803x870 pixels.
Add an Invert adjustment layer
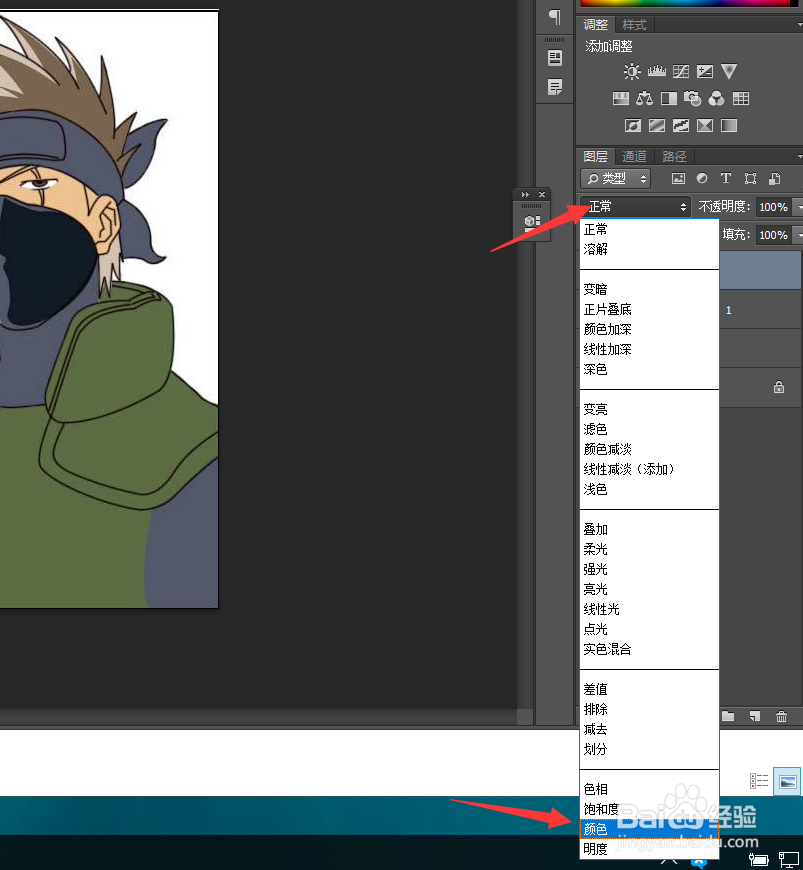633,126
